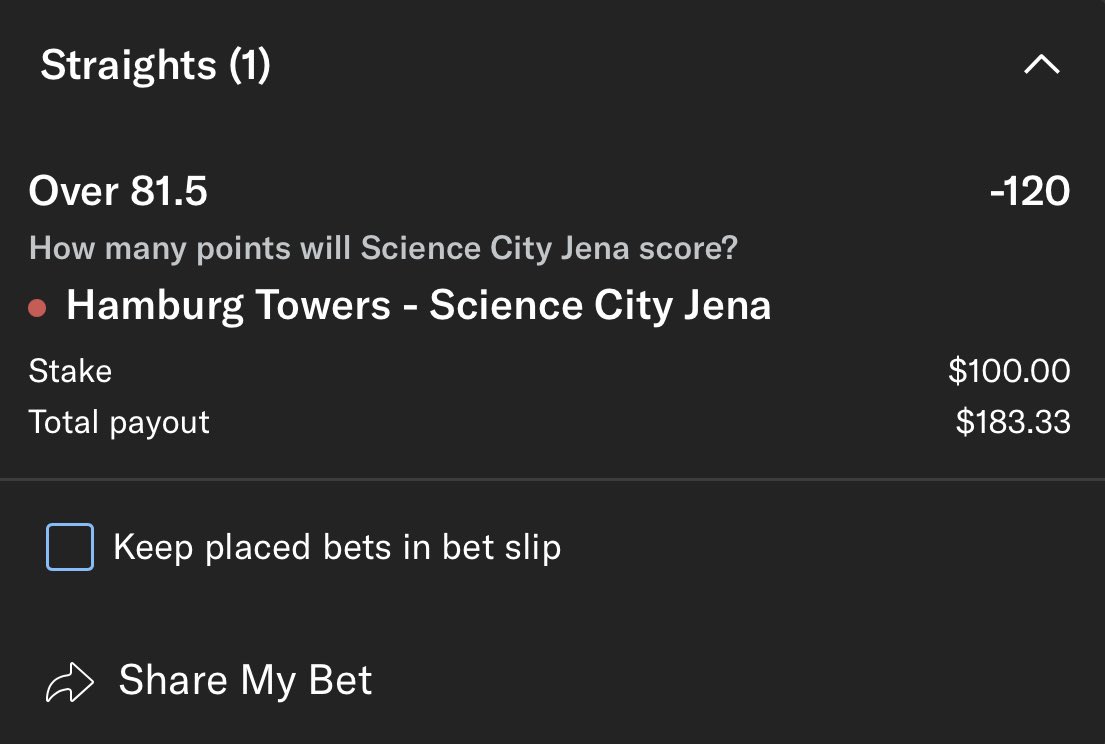Click the (1) bet count in the header
The height and width of the screenshot is (744, 1105).
click(x=249, y=66)
